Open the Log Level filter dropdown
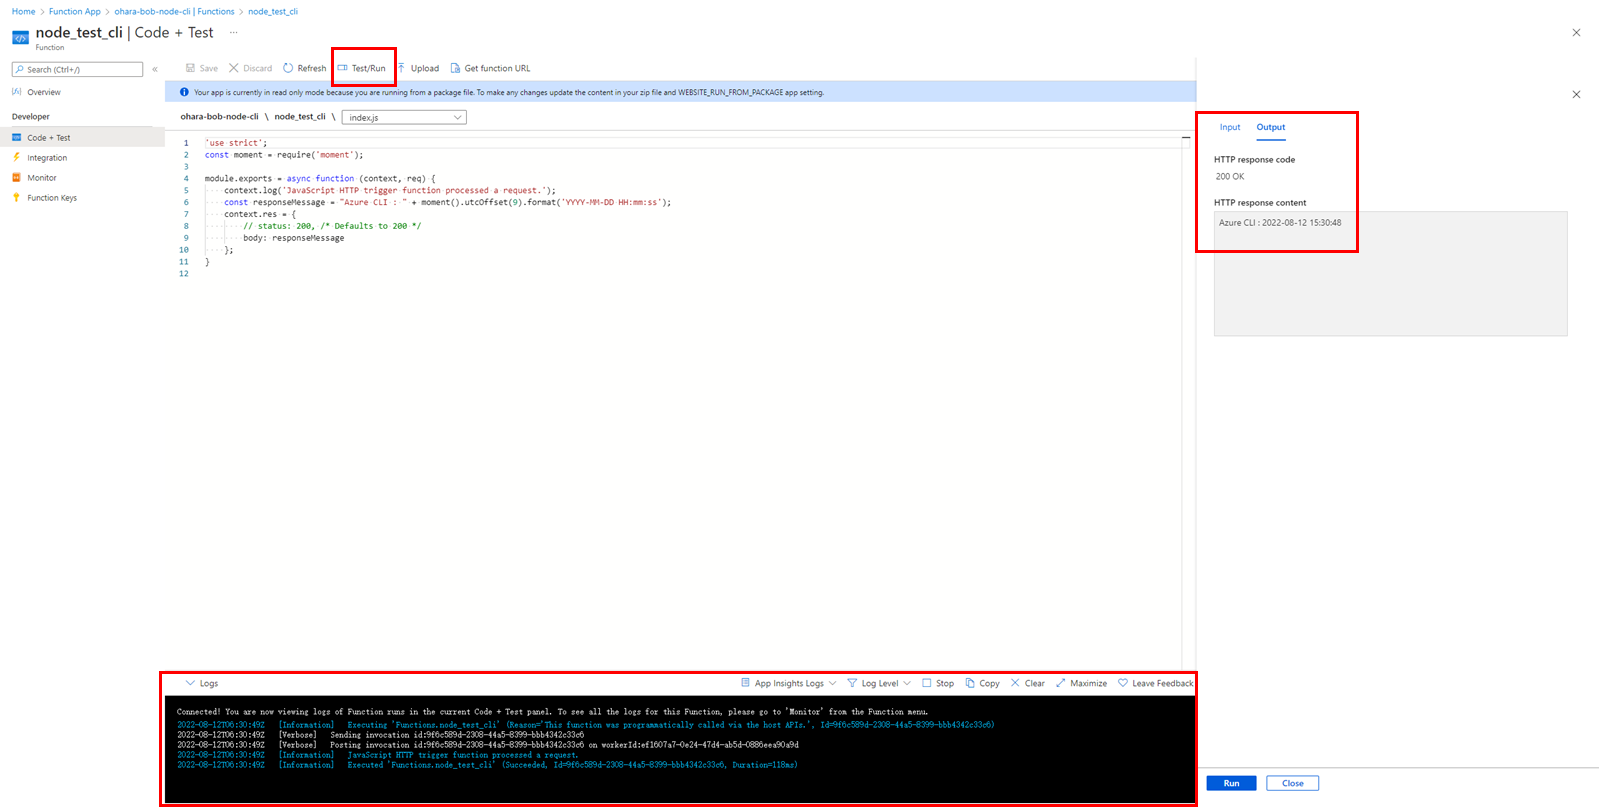1599x807 pixels. tap(879, 684)
